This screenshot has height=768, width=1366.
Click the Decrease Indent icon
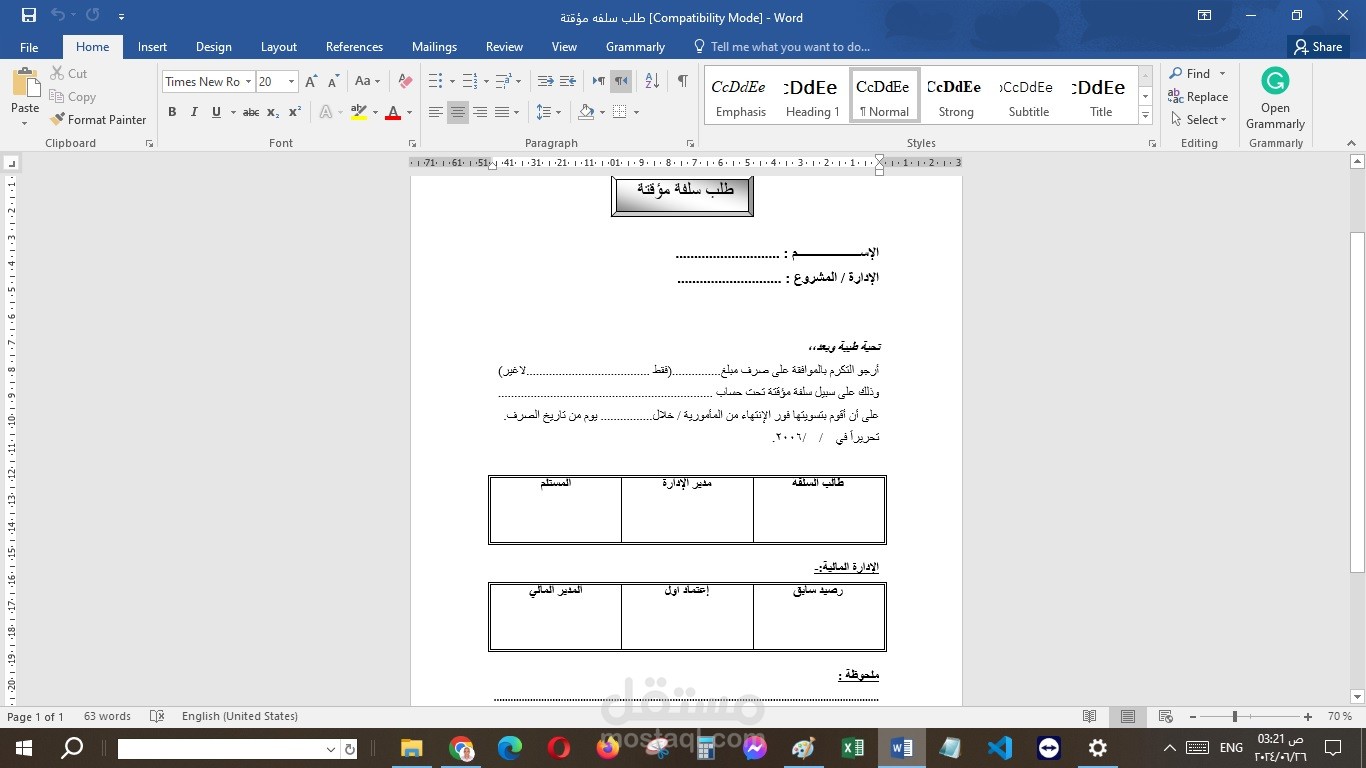click(545, 82)
